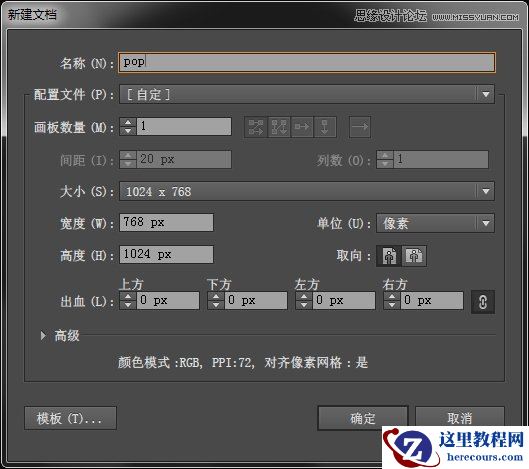Decrease 上方 top bleed value
The height and width of the screenshot is (469, 529).
coord(128,305)
